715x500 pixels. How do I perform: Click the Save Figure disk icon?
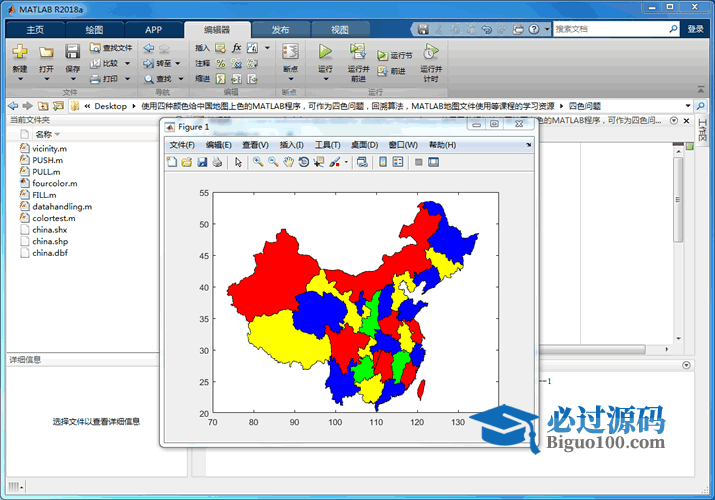(201, 162)
